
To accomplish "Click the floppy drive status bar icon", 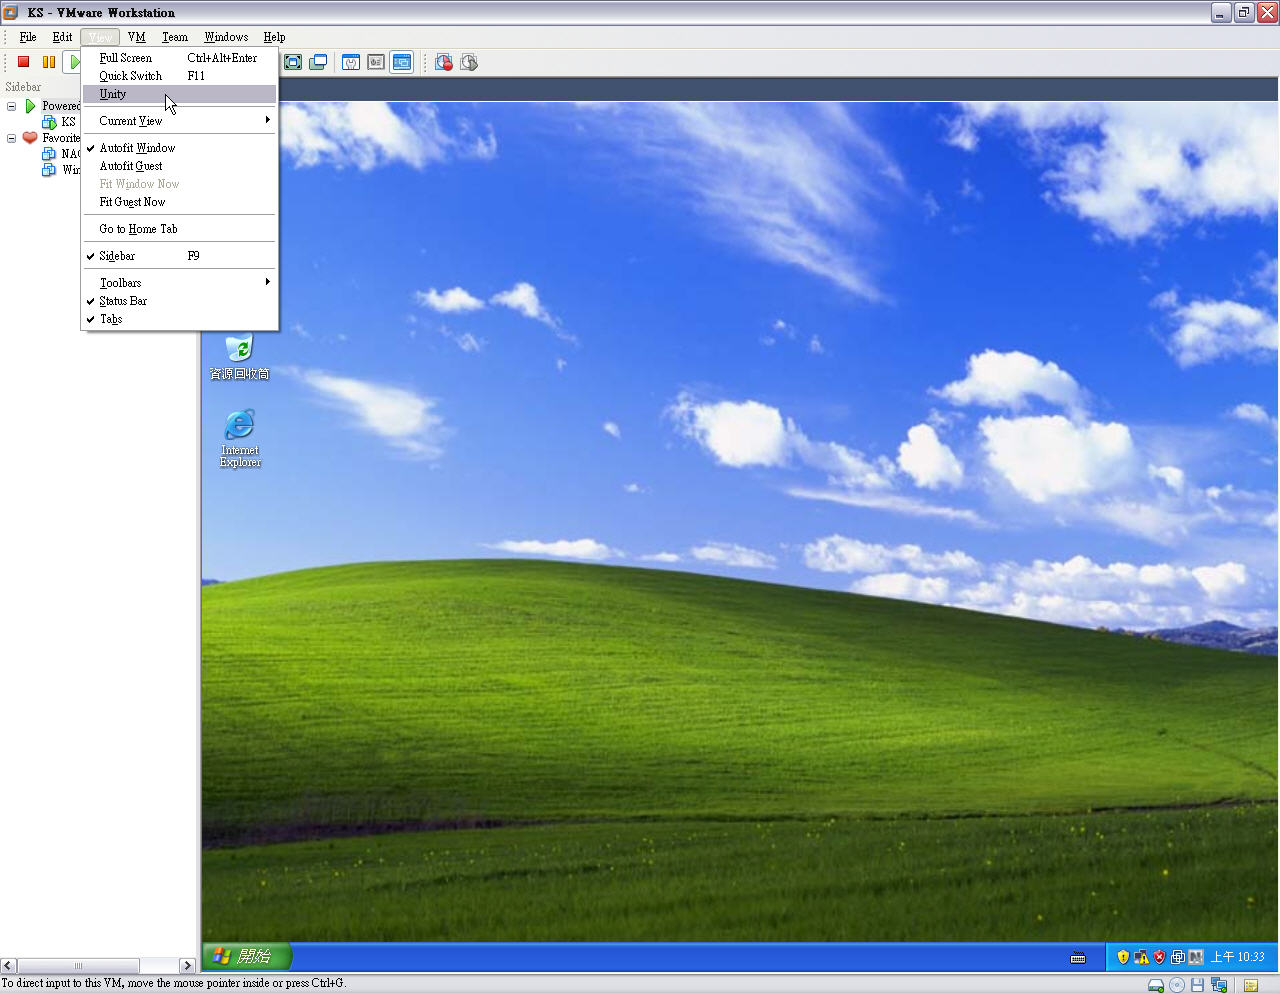I will [1197, 985].
